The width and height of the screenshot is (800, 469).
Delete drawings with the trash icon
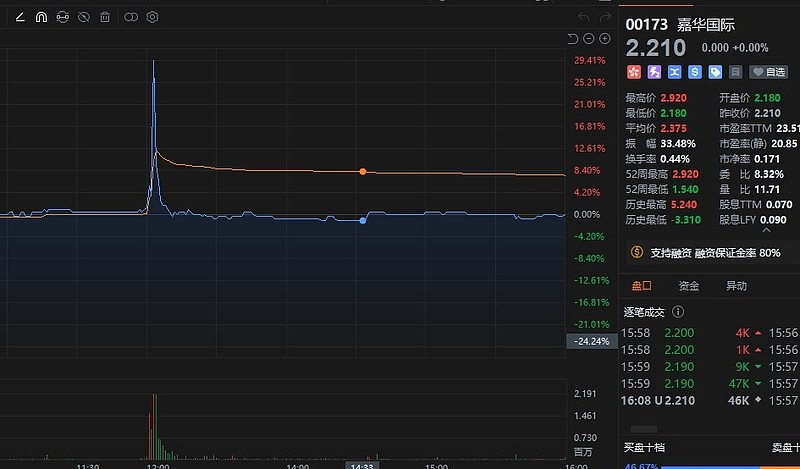105,17
